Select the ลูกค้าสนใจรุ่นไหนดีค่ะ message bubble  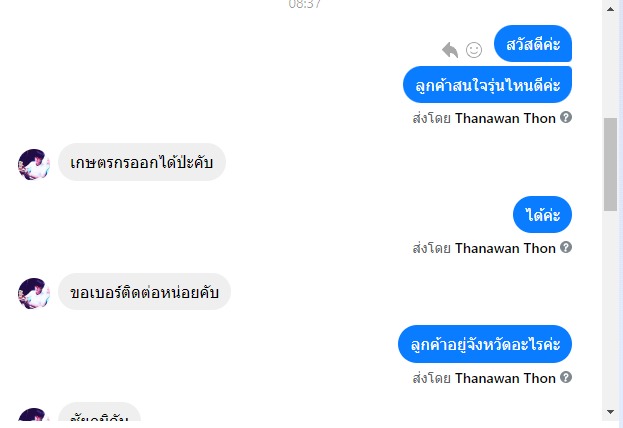(487, 85)
